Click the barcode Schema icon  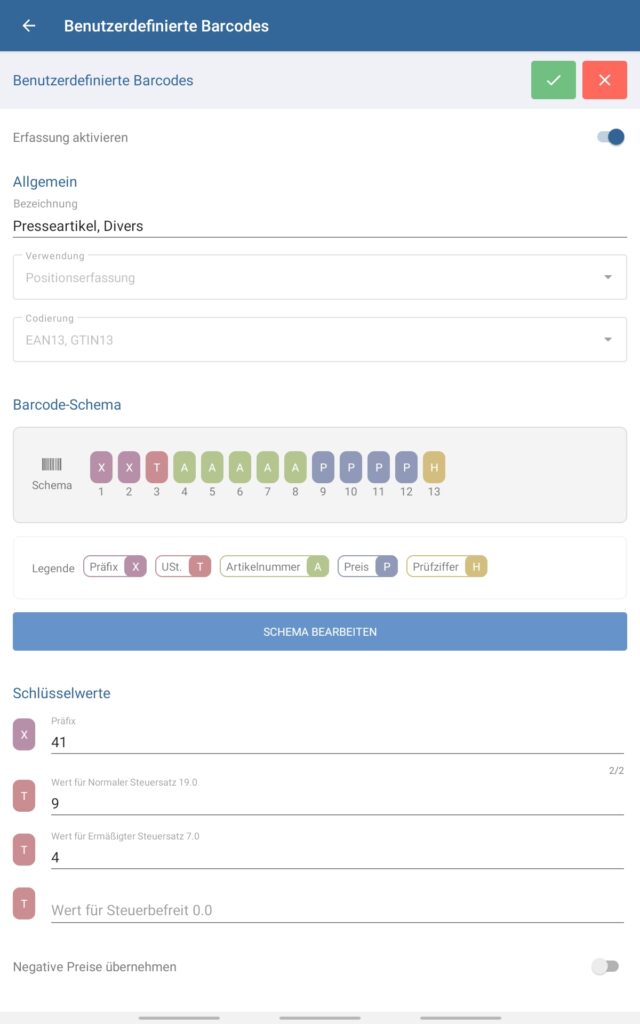[52, 465]
